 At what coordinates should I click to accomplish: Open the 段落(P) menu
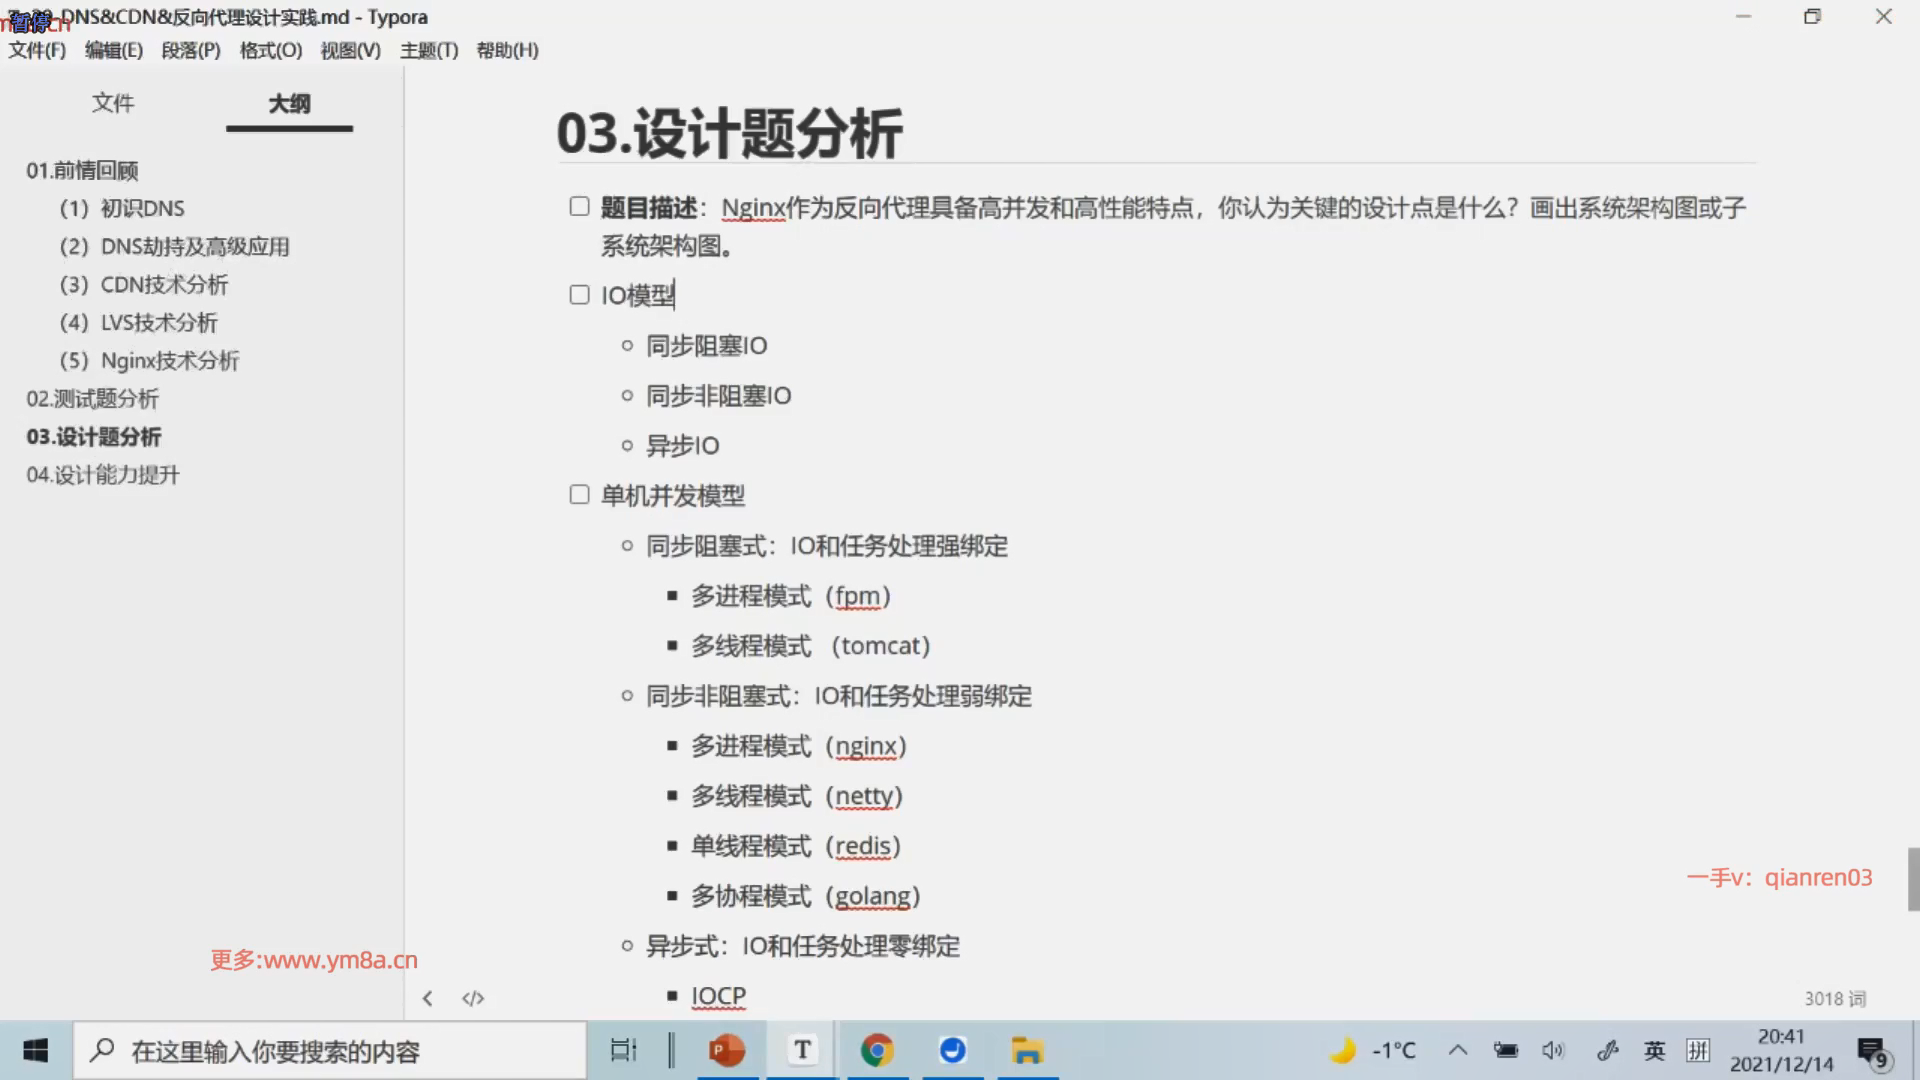[x=190, y=50]
